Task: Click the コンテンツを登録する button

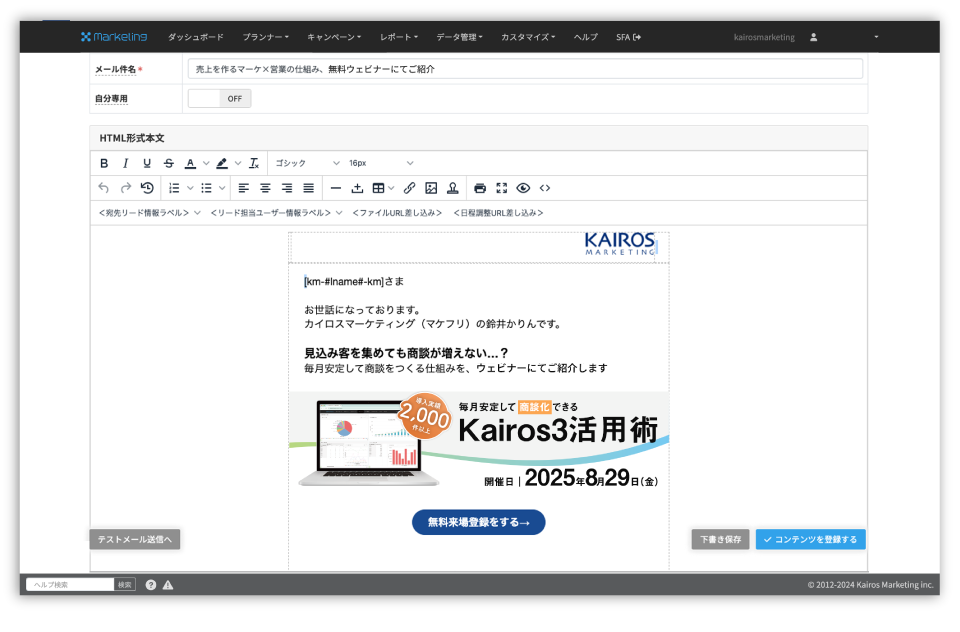Action: click(811, 540)
